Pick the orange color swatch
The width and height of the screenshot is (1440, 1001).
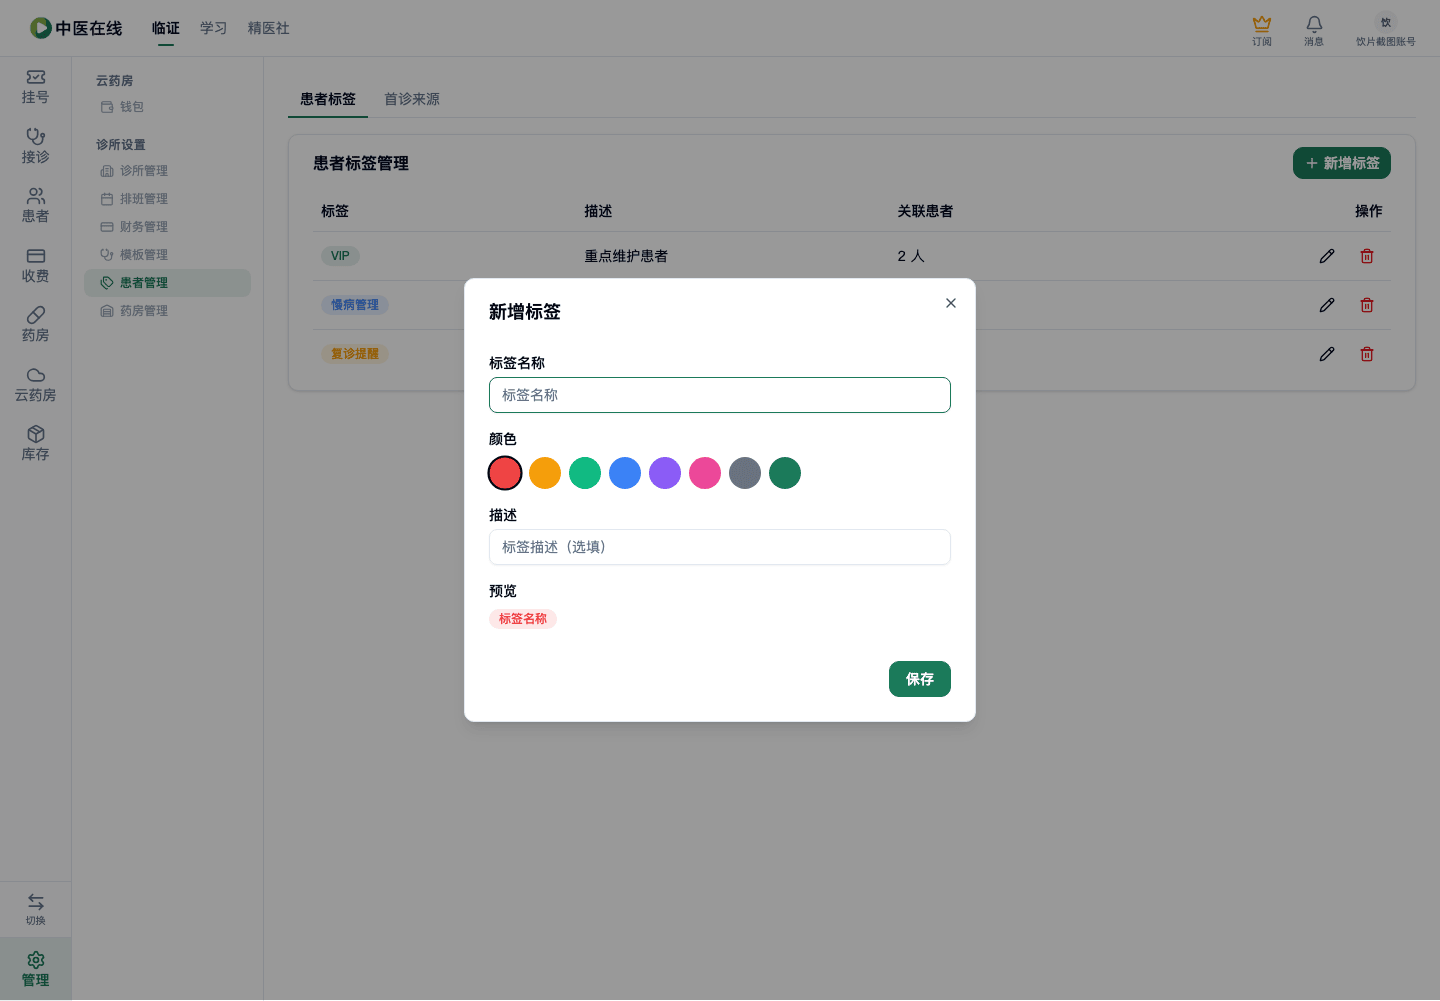pos(545,473)
